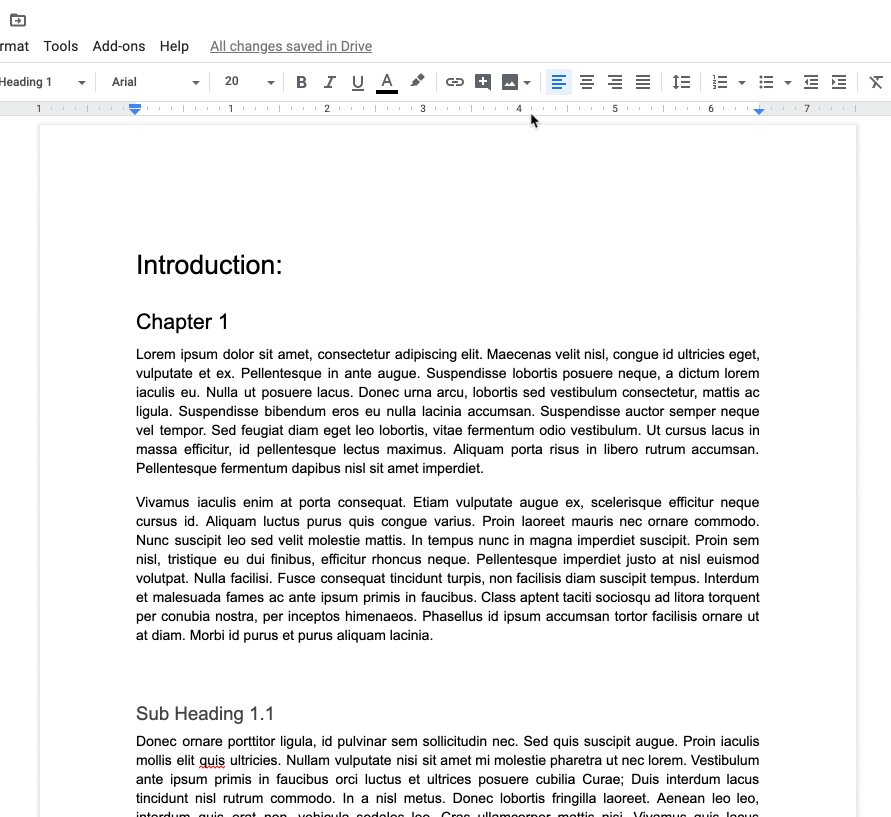The height and width of the screenshot is (817, 891).
Task: Enable justified text alignment
Action: point(642,82)
